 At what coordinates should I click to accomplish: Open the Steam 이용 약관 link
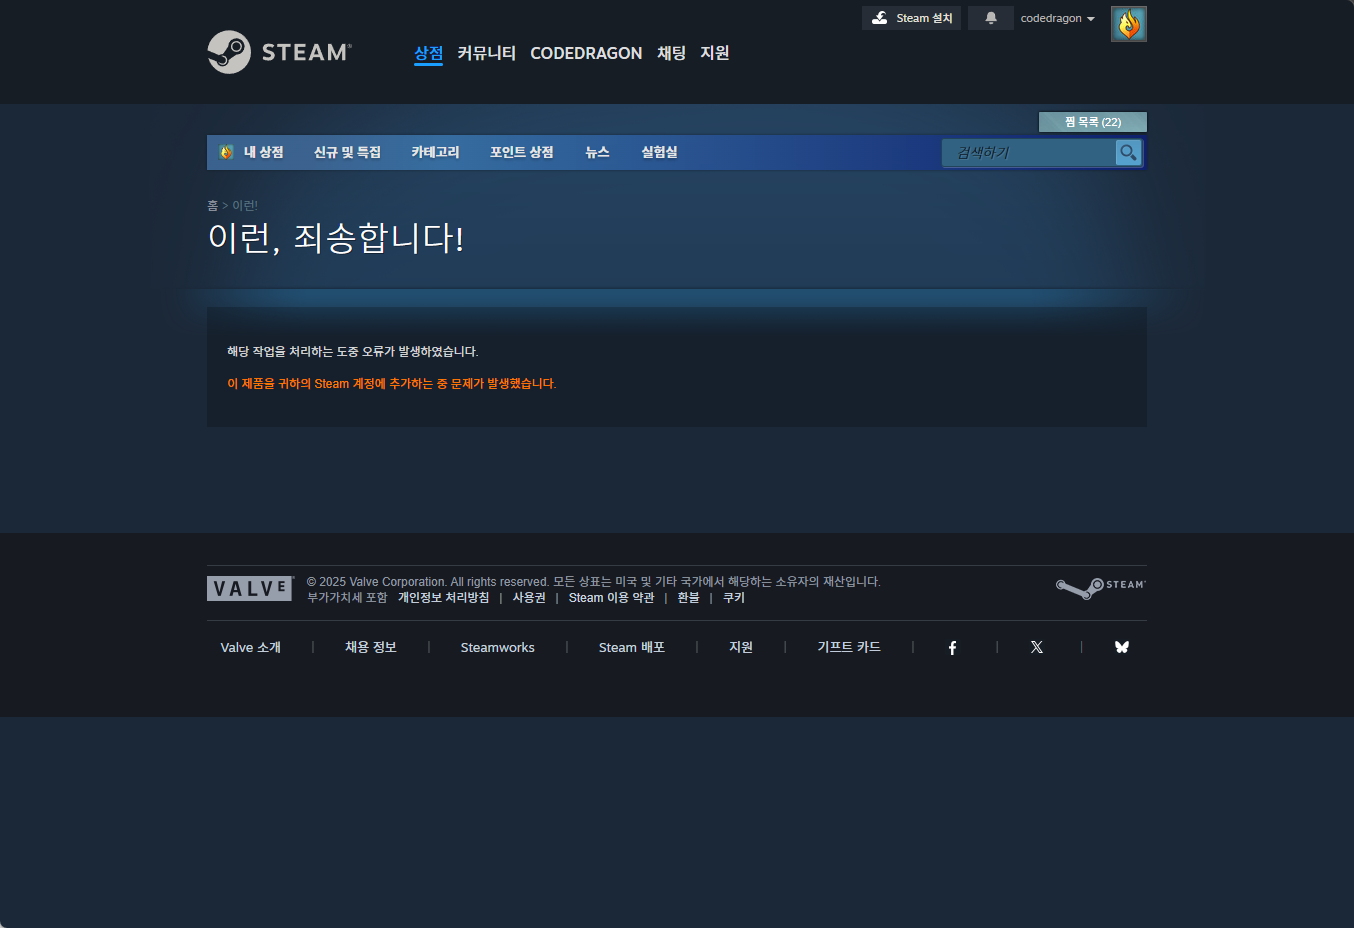611,598
